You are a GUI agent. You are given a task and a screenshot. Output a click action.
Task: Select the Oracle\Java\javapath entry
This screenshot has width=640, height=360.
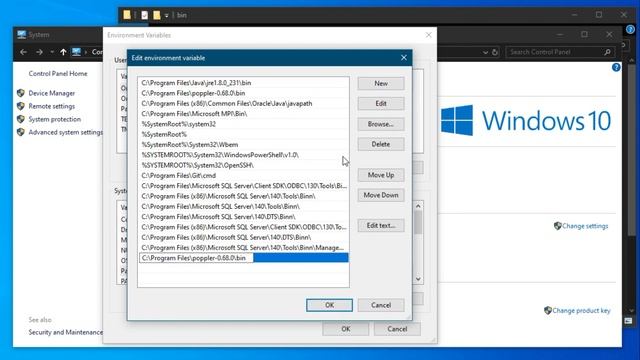(243, 103)
